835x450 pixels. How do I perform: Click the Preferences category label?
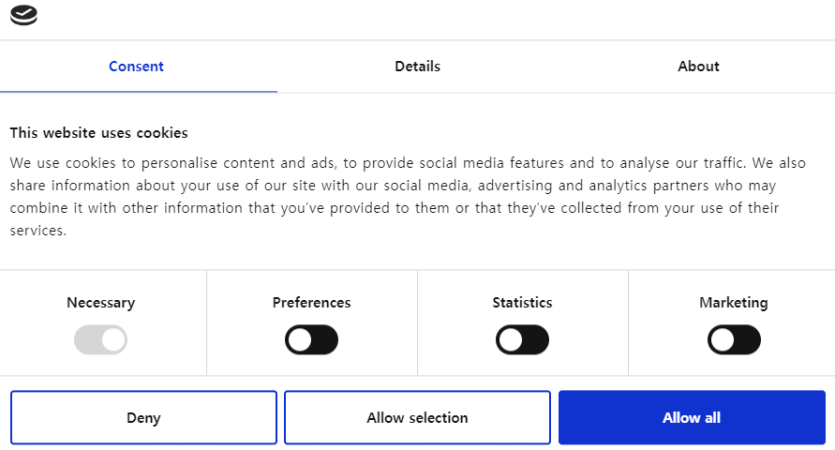pos(312,302)
